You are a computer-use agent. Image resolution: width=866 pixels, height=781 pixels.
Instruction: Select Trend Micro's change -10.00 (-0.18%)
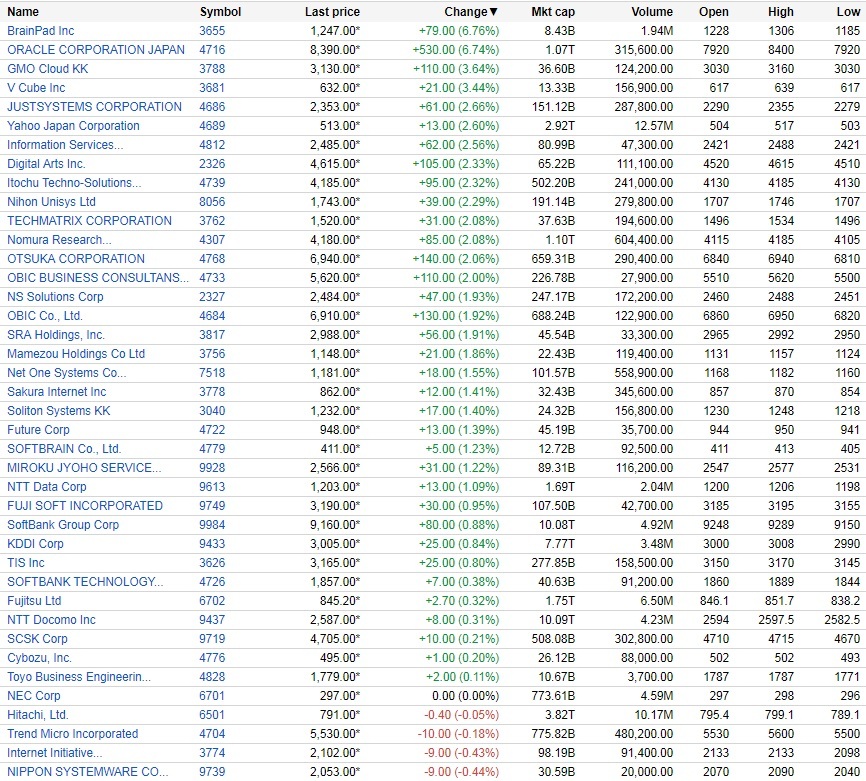coord(458,734)
